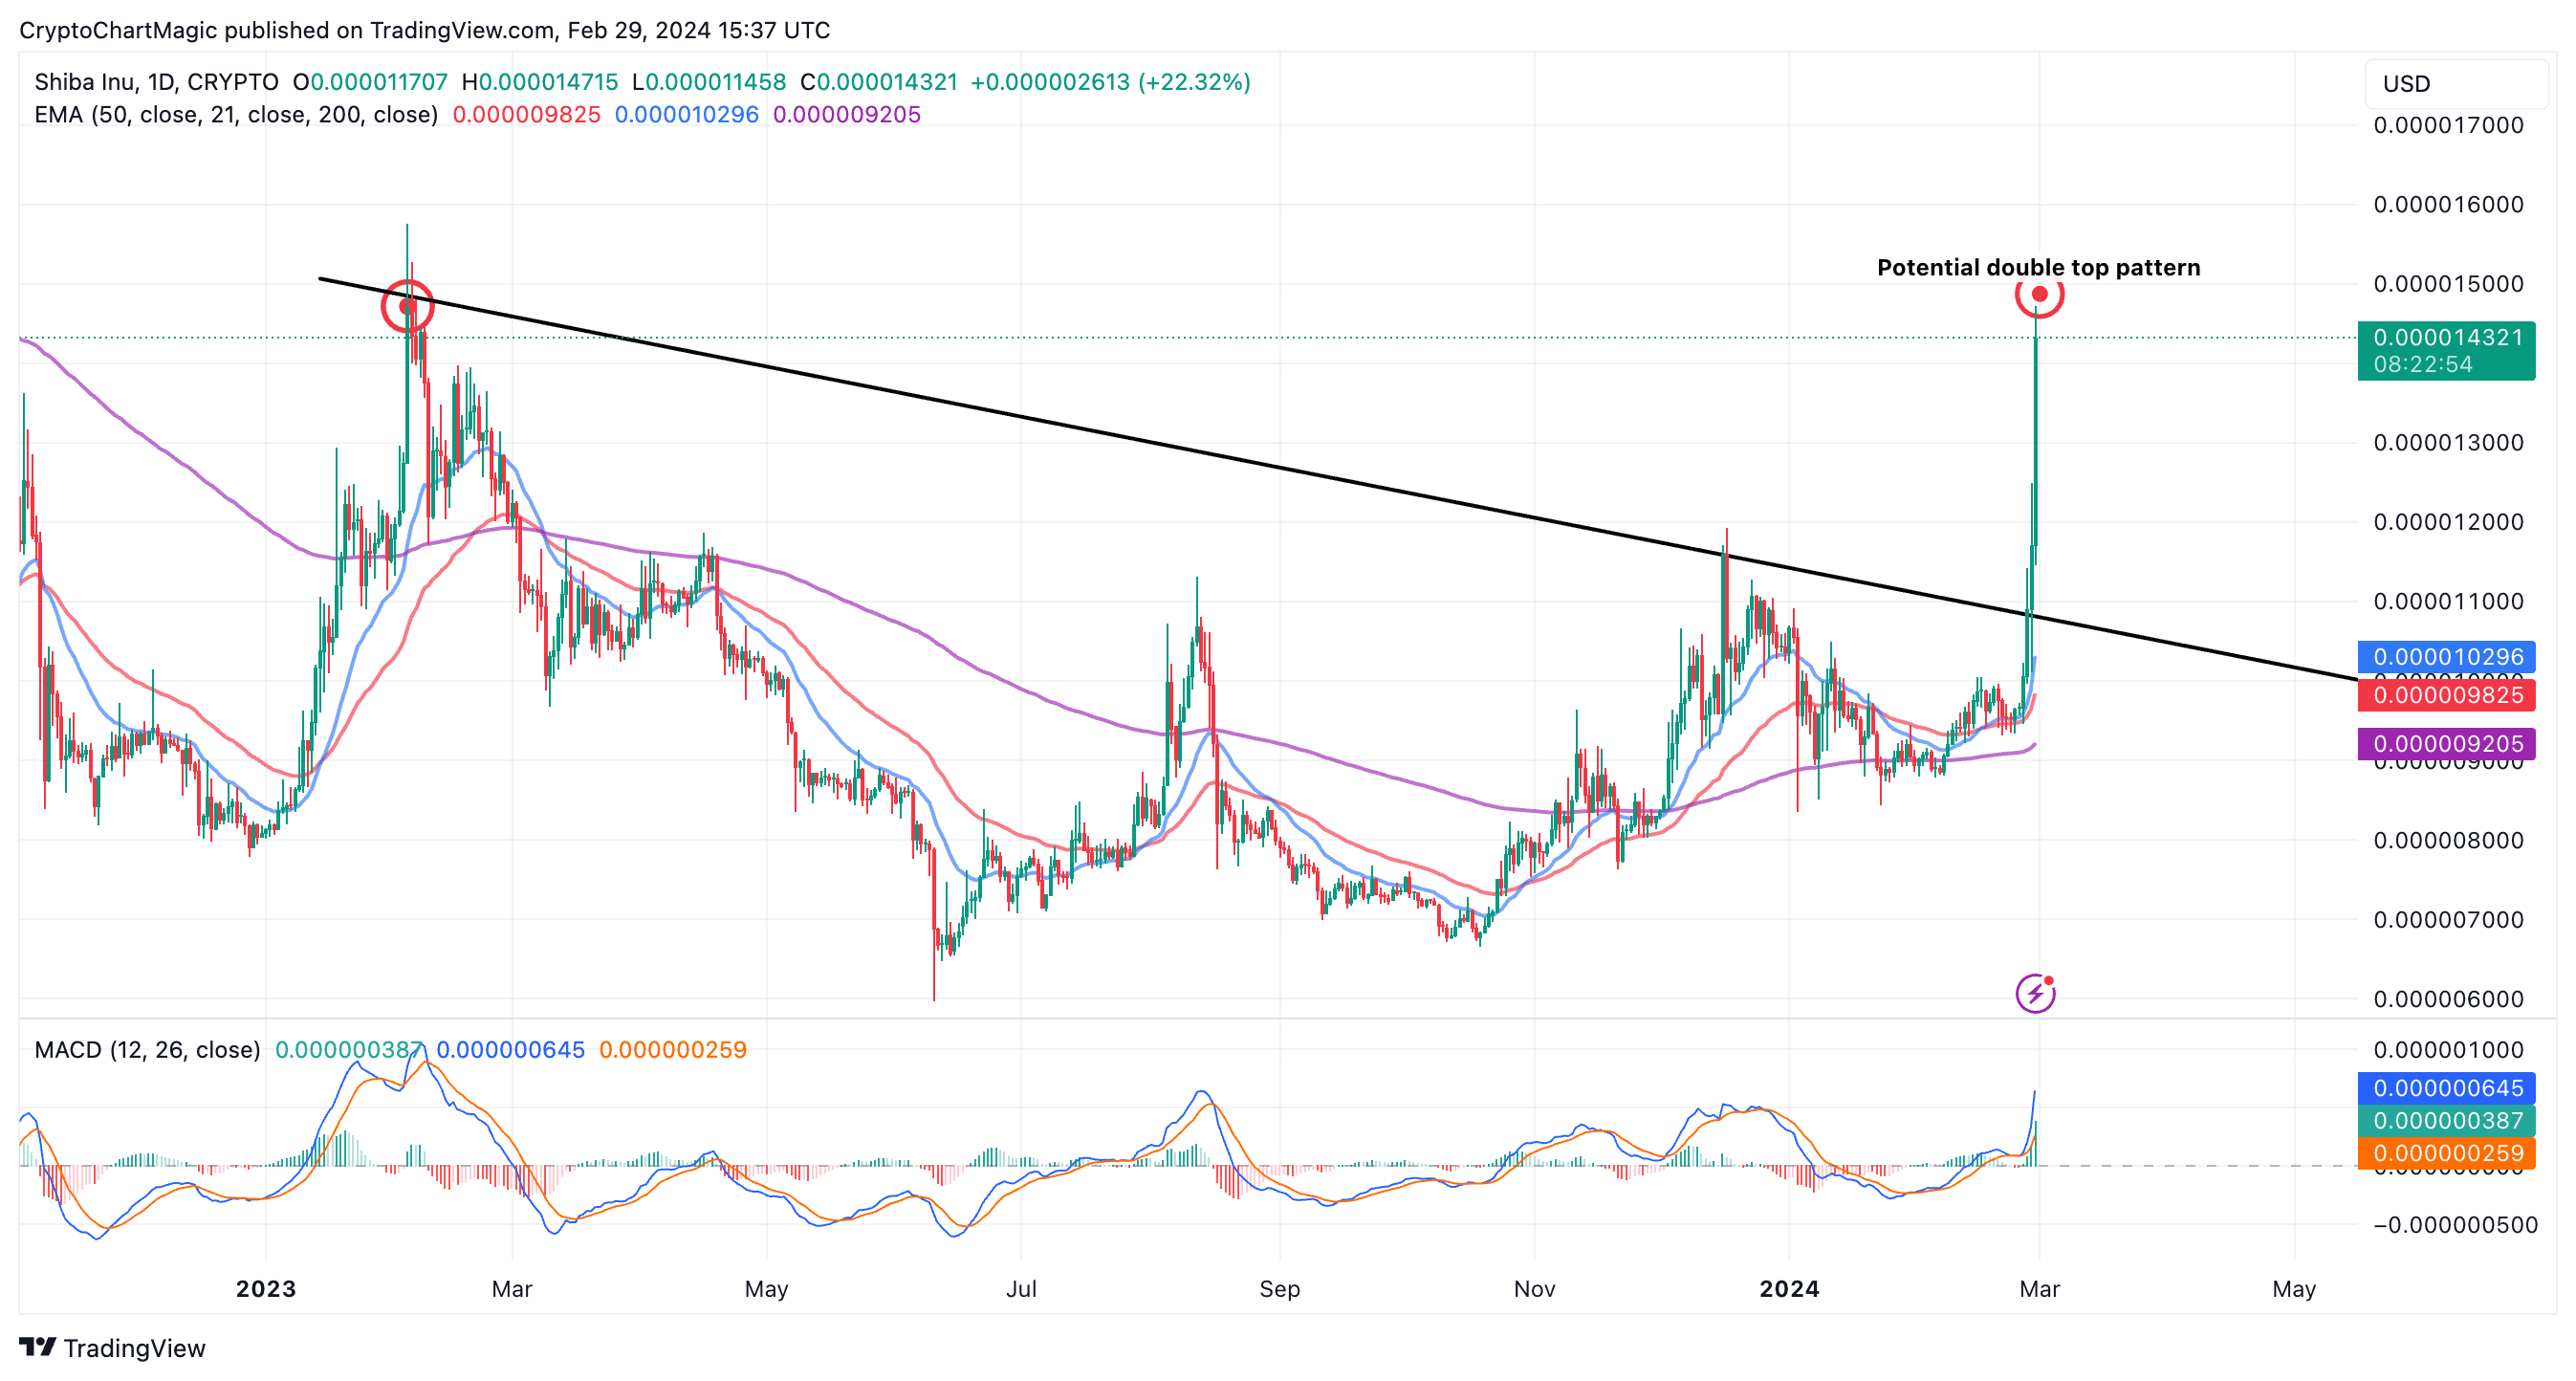Click the Sep time axis label
This screenshot has height=1381, width=2576.
(1280, 1288)
